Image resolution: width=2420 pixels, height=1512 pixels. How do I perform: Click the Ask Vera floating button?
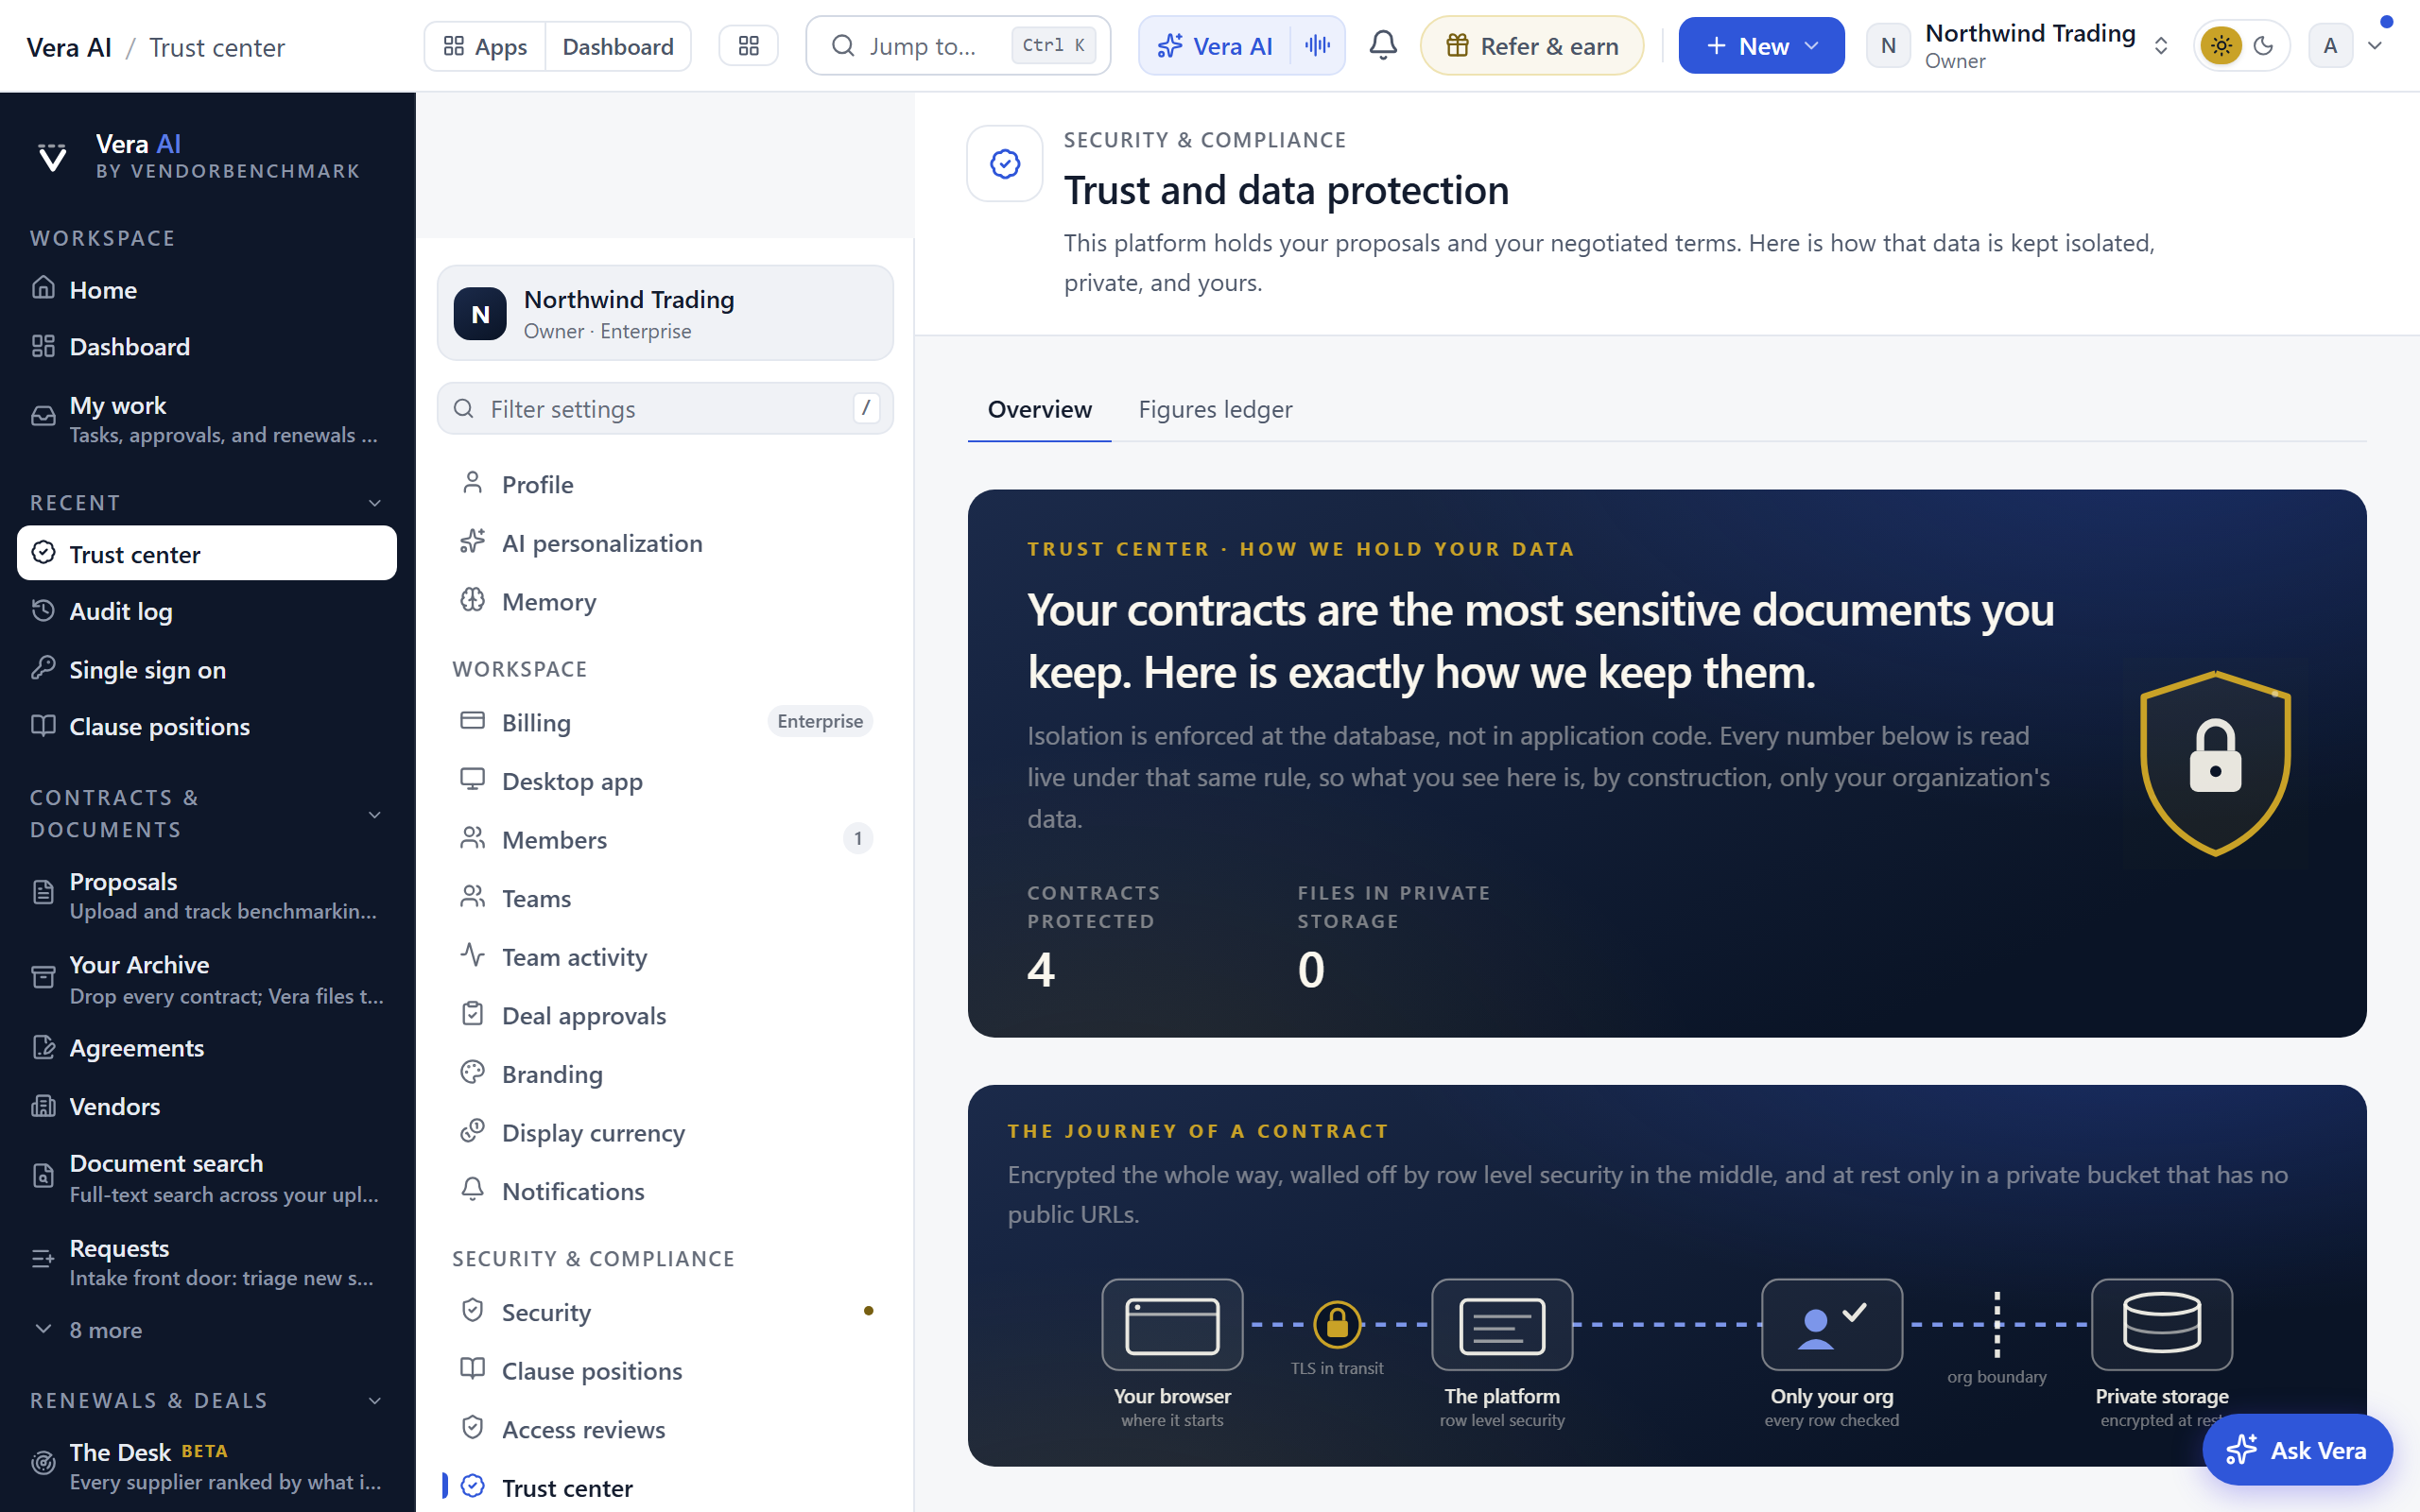pos(2297,1450)
